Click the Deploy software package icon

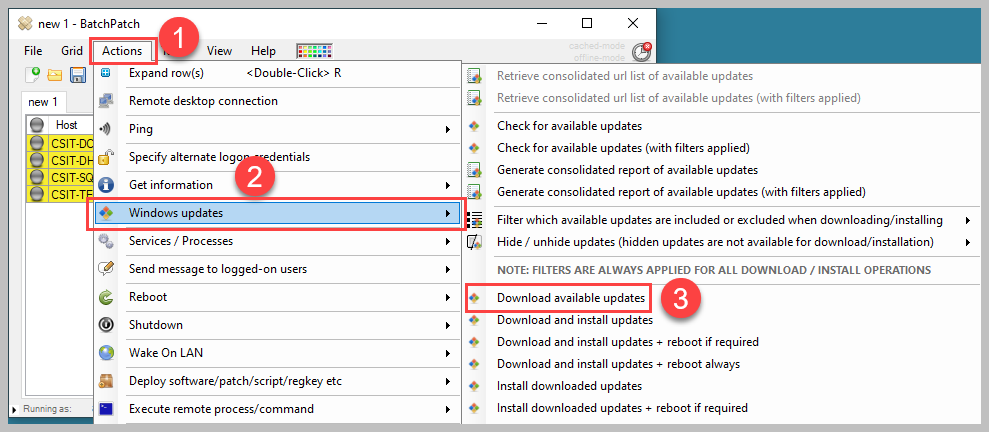106,381
